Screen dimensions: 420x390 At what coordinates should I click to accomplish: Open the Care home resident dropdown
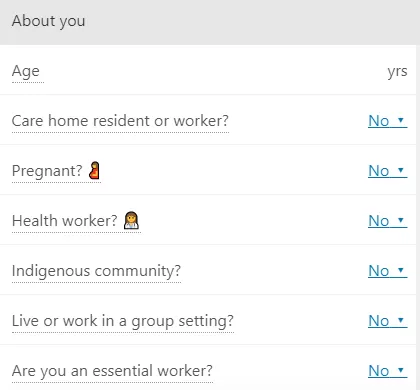pyautogui.click(x=388, y=121)
